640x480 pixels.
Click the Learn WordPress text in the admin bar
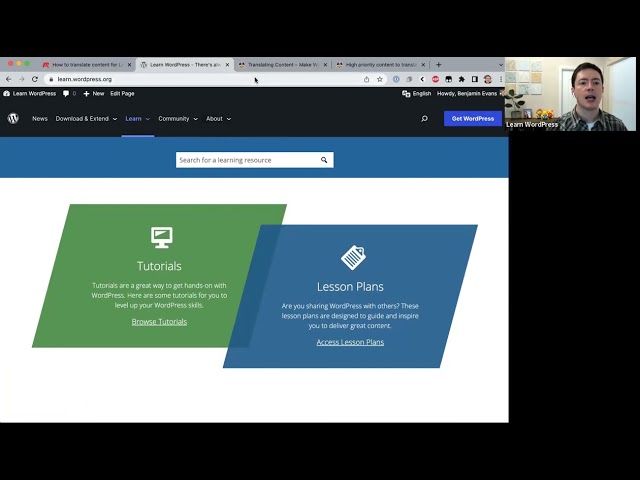[34, 93]
